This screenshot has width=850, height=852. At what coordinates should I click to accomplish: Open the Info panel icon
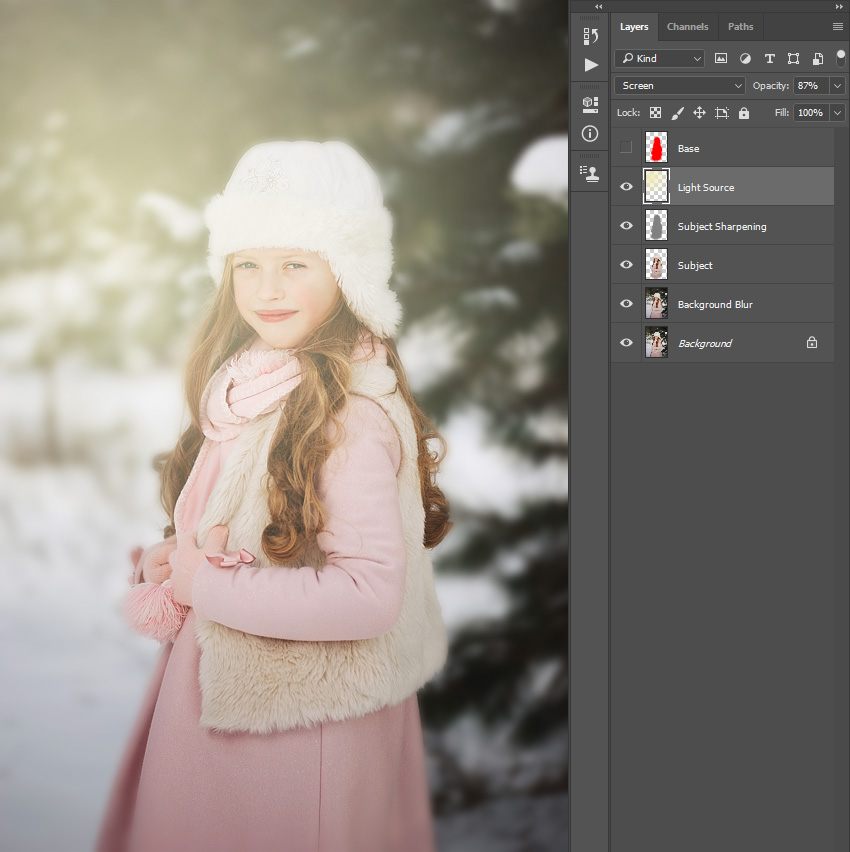pos(590,134)
